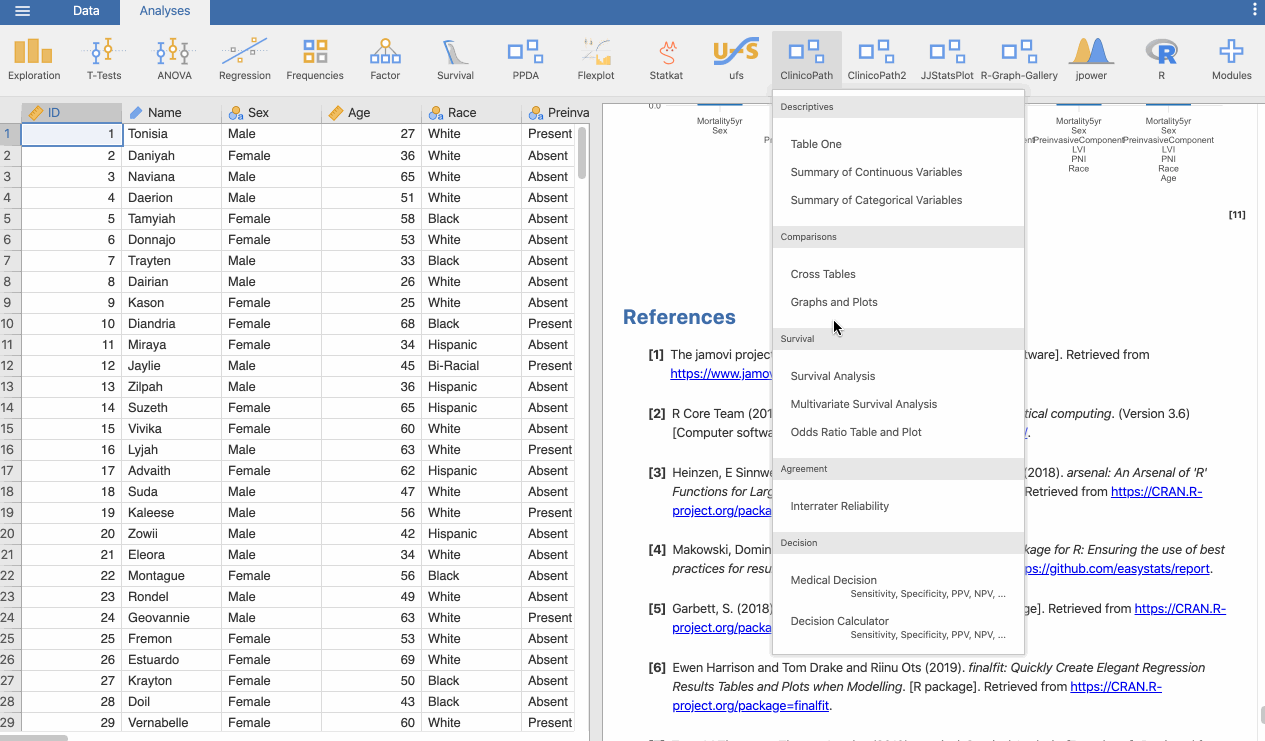The width and height of the screenshot is (1265, 741).
Task: Open the Flexplot module menu
Action: coord(596,59)
